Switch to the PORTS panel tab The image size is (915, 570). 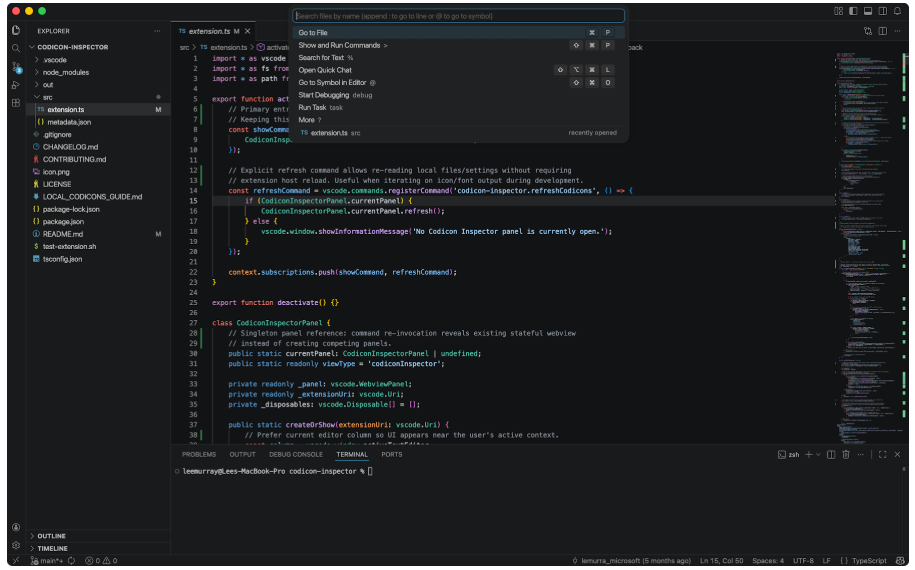pos(392,454)
